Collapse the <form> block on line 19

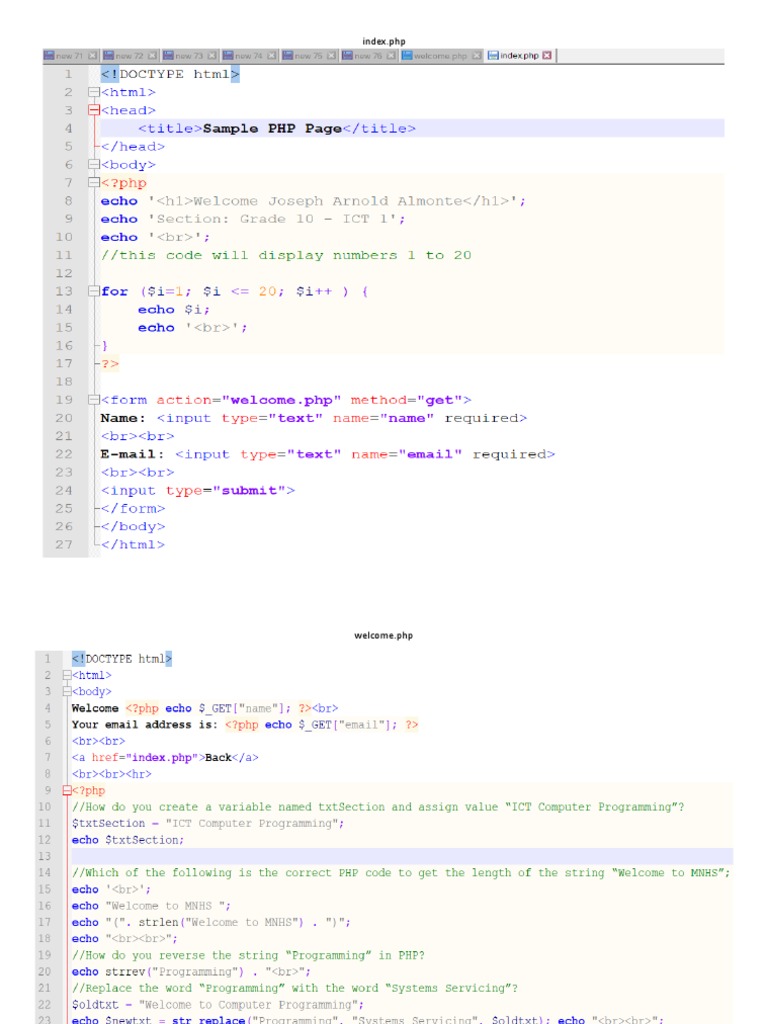pos(93,400)
